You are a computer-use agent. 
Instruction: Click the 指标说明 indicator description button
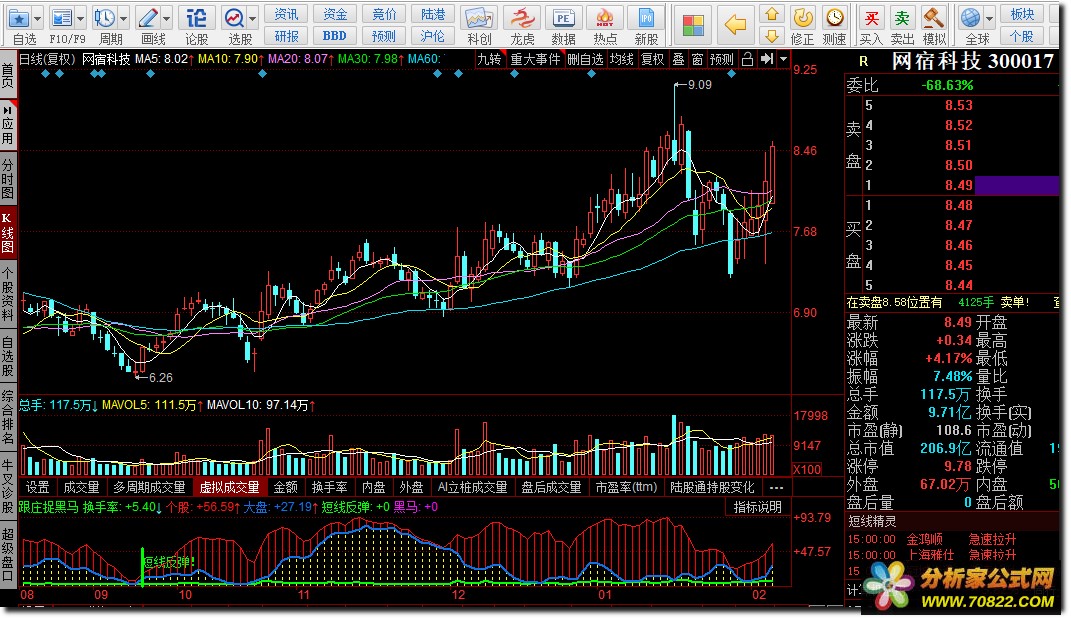click(x=757, y=507)
